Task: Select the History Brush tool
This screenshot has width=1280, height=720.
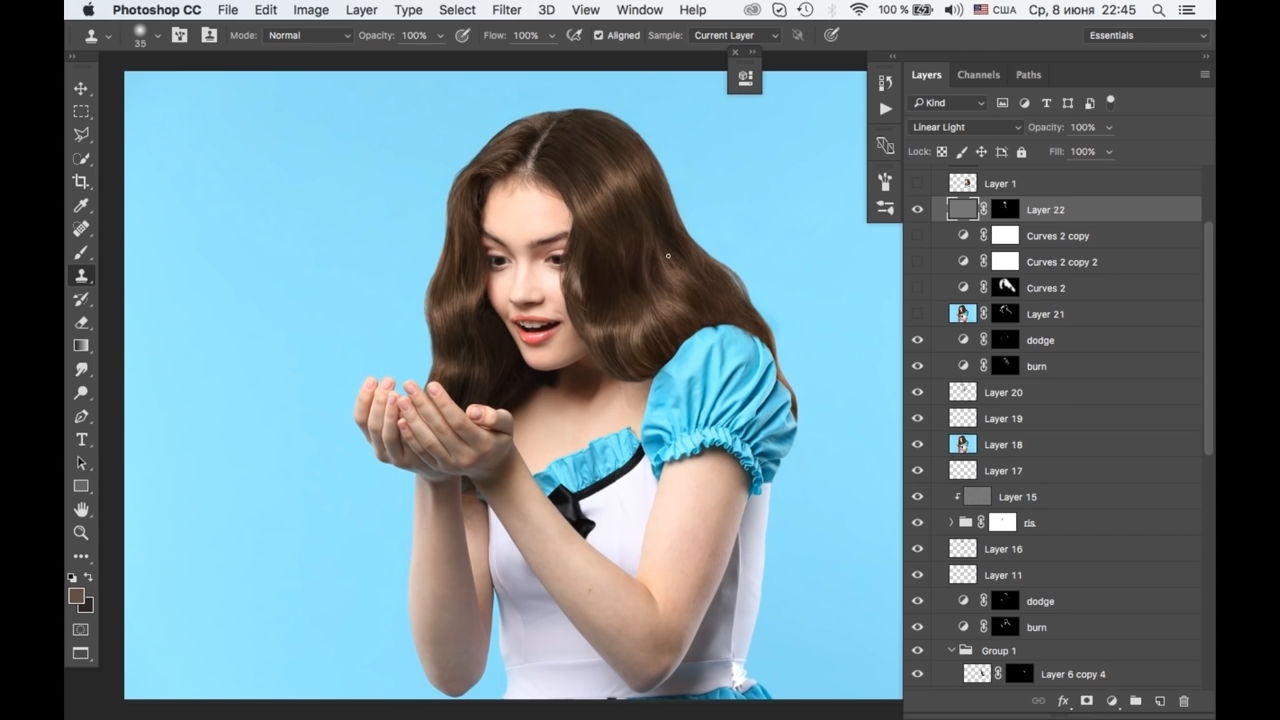Action: point(81,299)
